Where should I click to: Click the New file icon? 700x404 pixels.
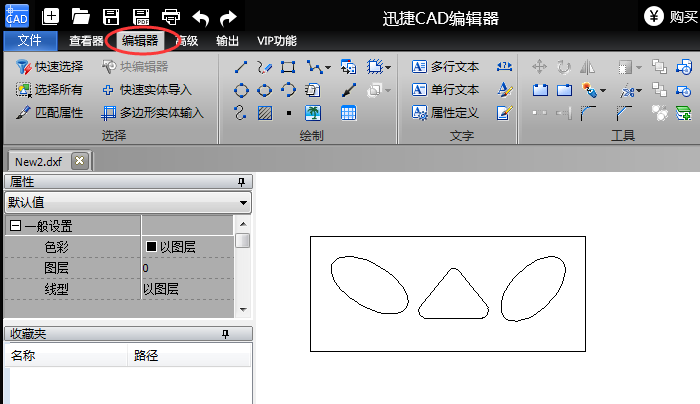(51, 16)
